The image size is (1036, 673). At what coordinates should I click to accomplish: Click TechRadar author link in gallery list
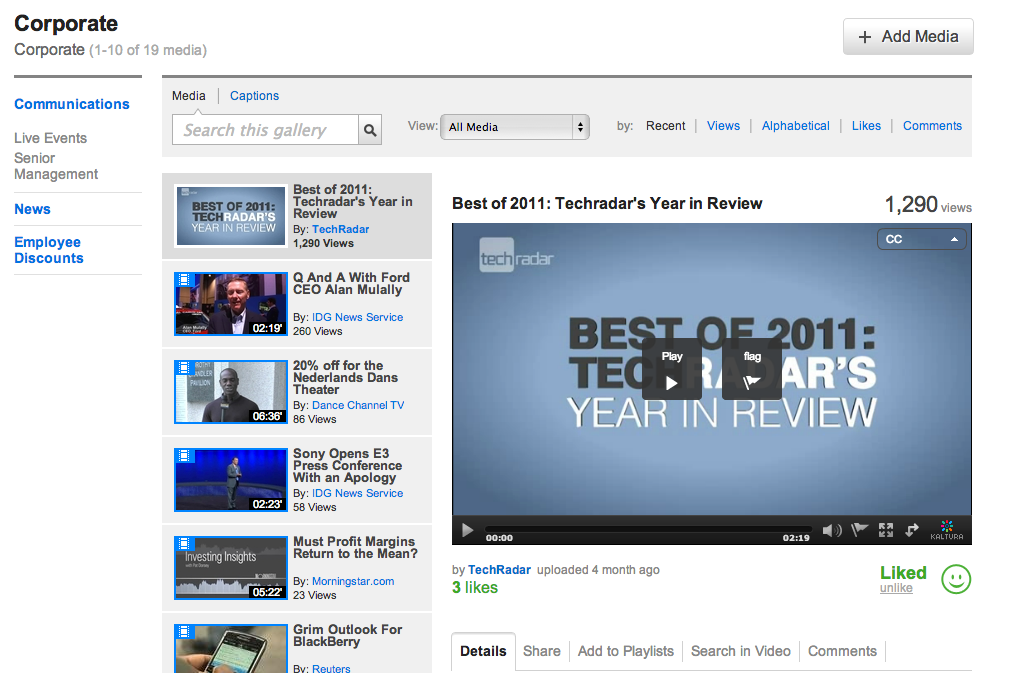pos(340,229)
